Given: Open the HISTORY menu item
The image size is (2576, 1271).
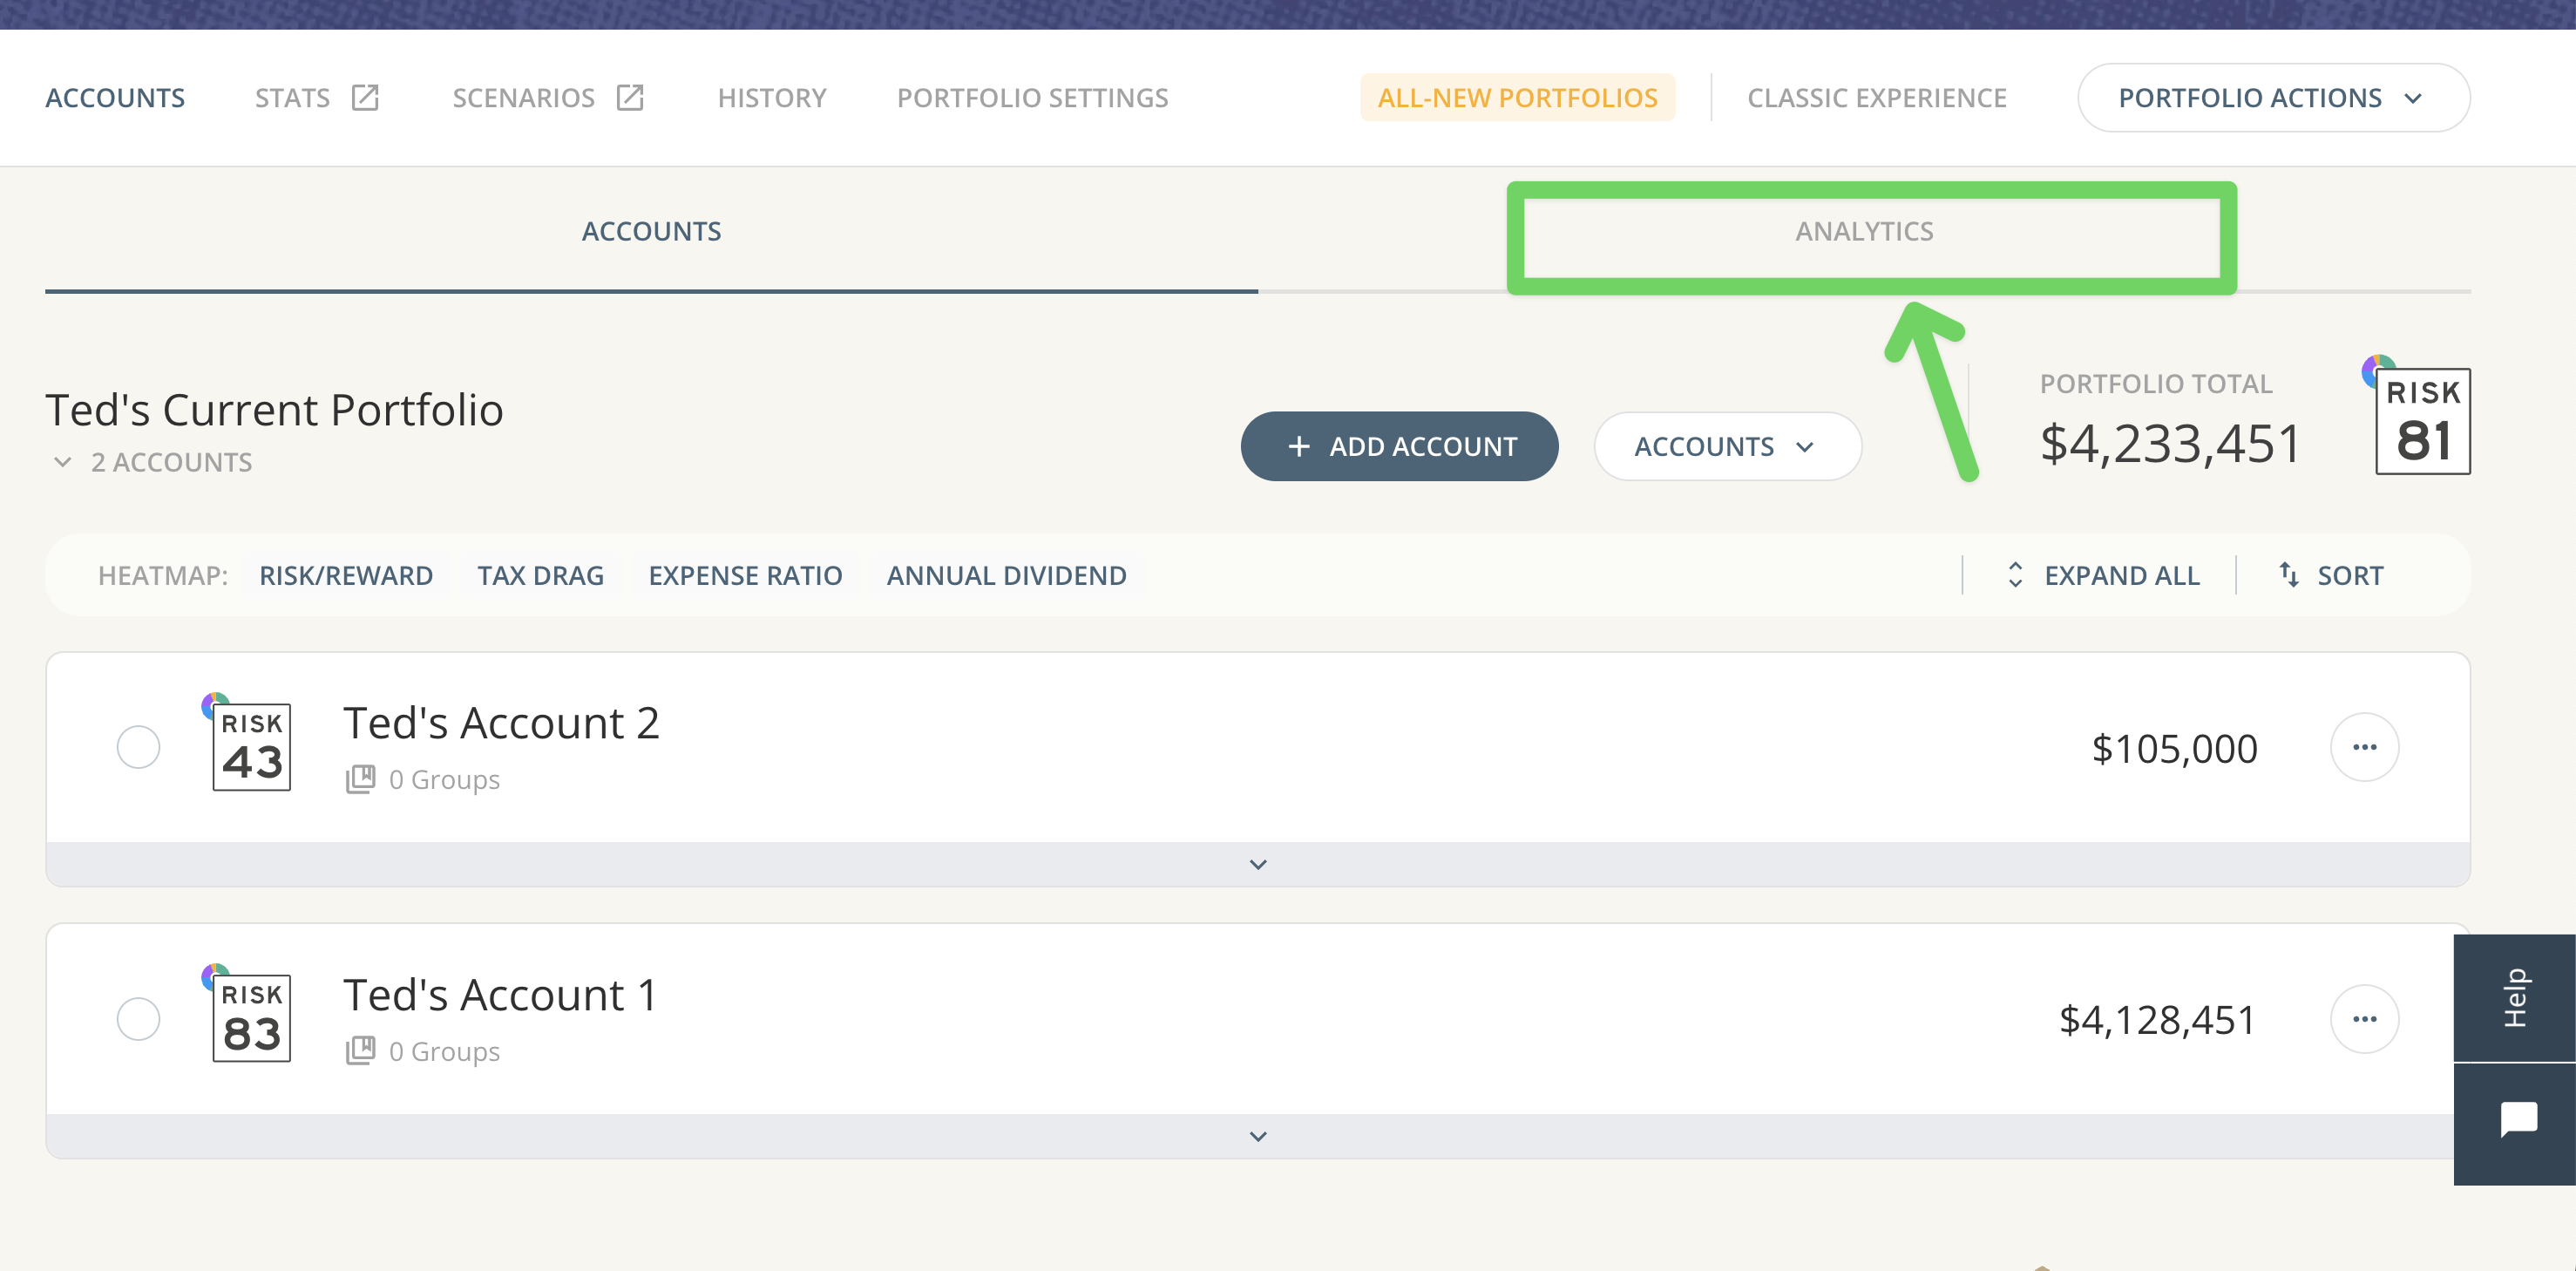Looking at the screenshot, I should click(771, 97).
